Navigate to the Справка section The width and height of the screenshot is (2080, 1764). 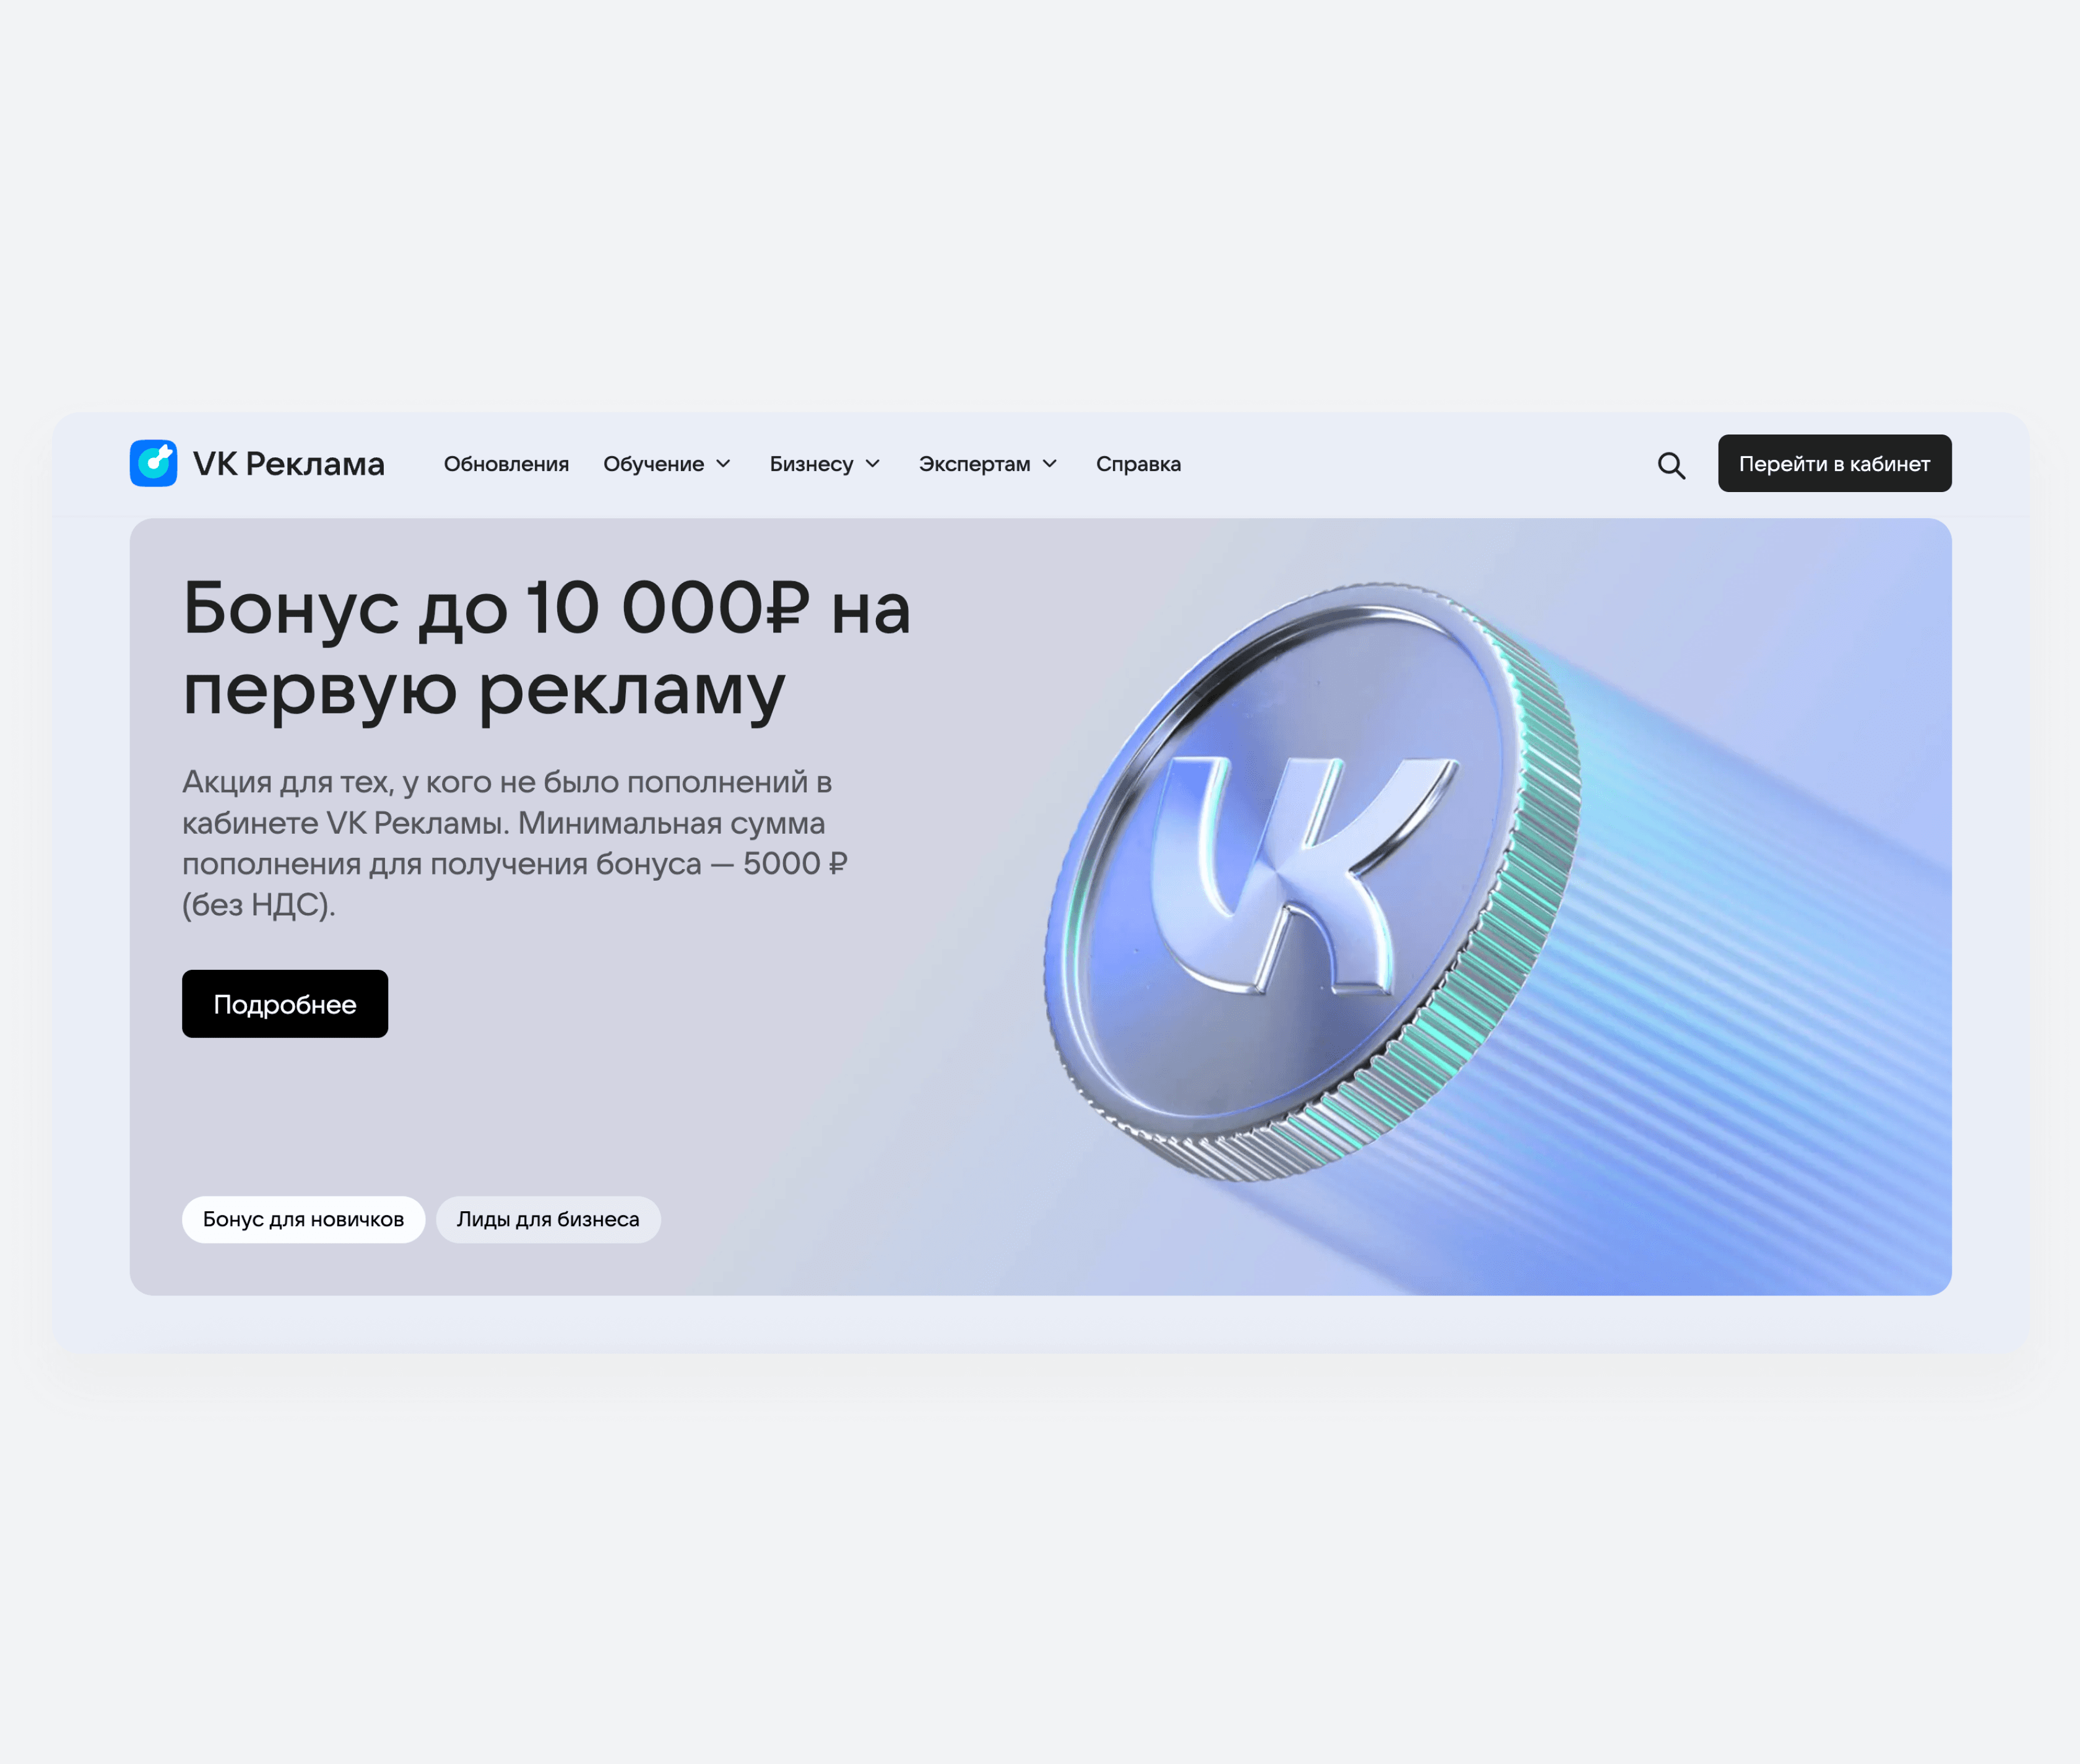point(1138,464)
